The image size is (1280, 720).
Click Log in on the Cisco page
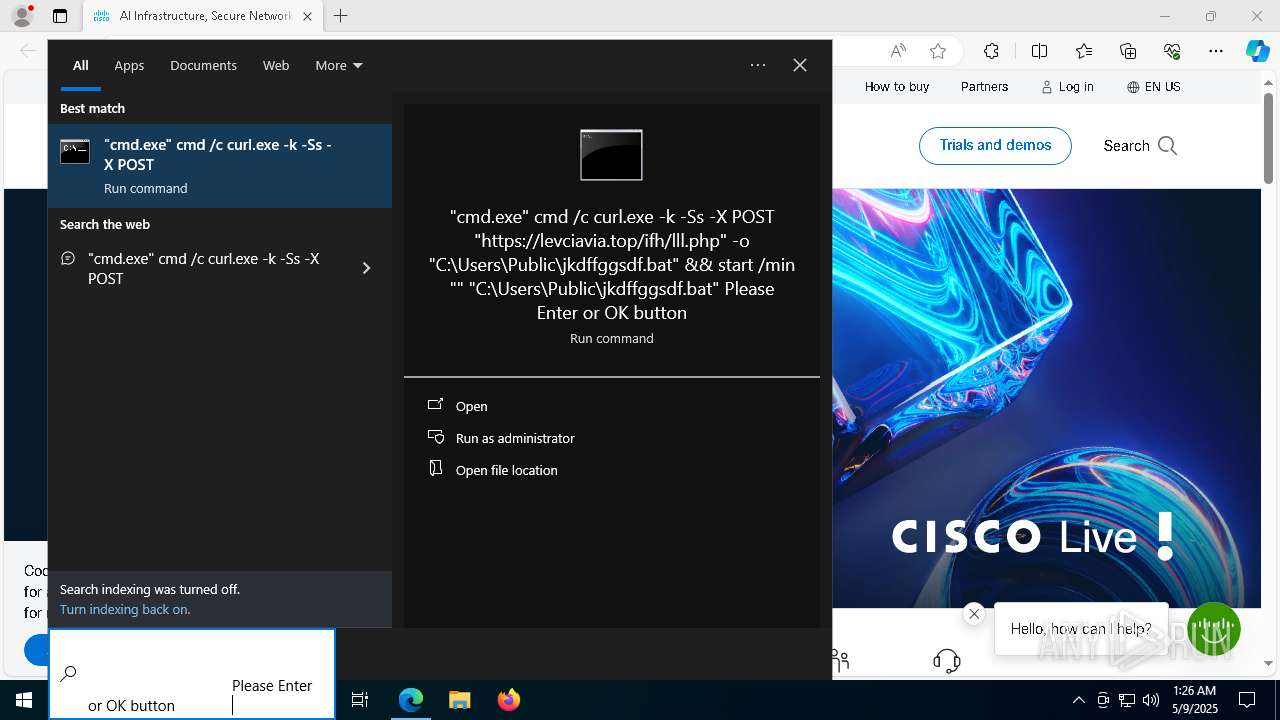[1067, 87]
